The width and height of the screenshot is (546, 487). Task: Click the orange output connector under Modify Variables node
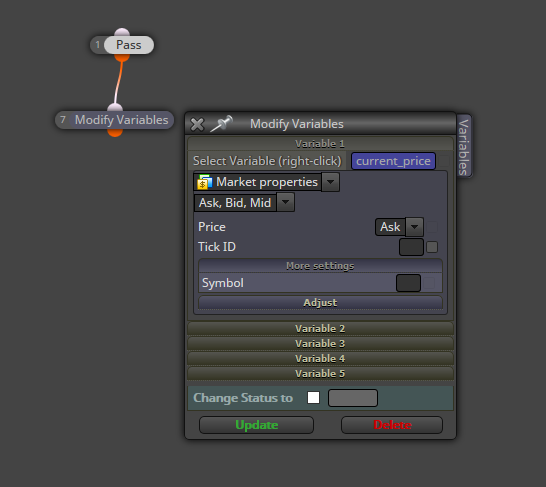(x=115, y=133)
